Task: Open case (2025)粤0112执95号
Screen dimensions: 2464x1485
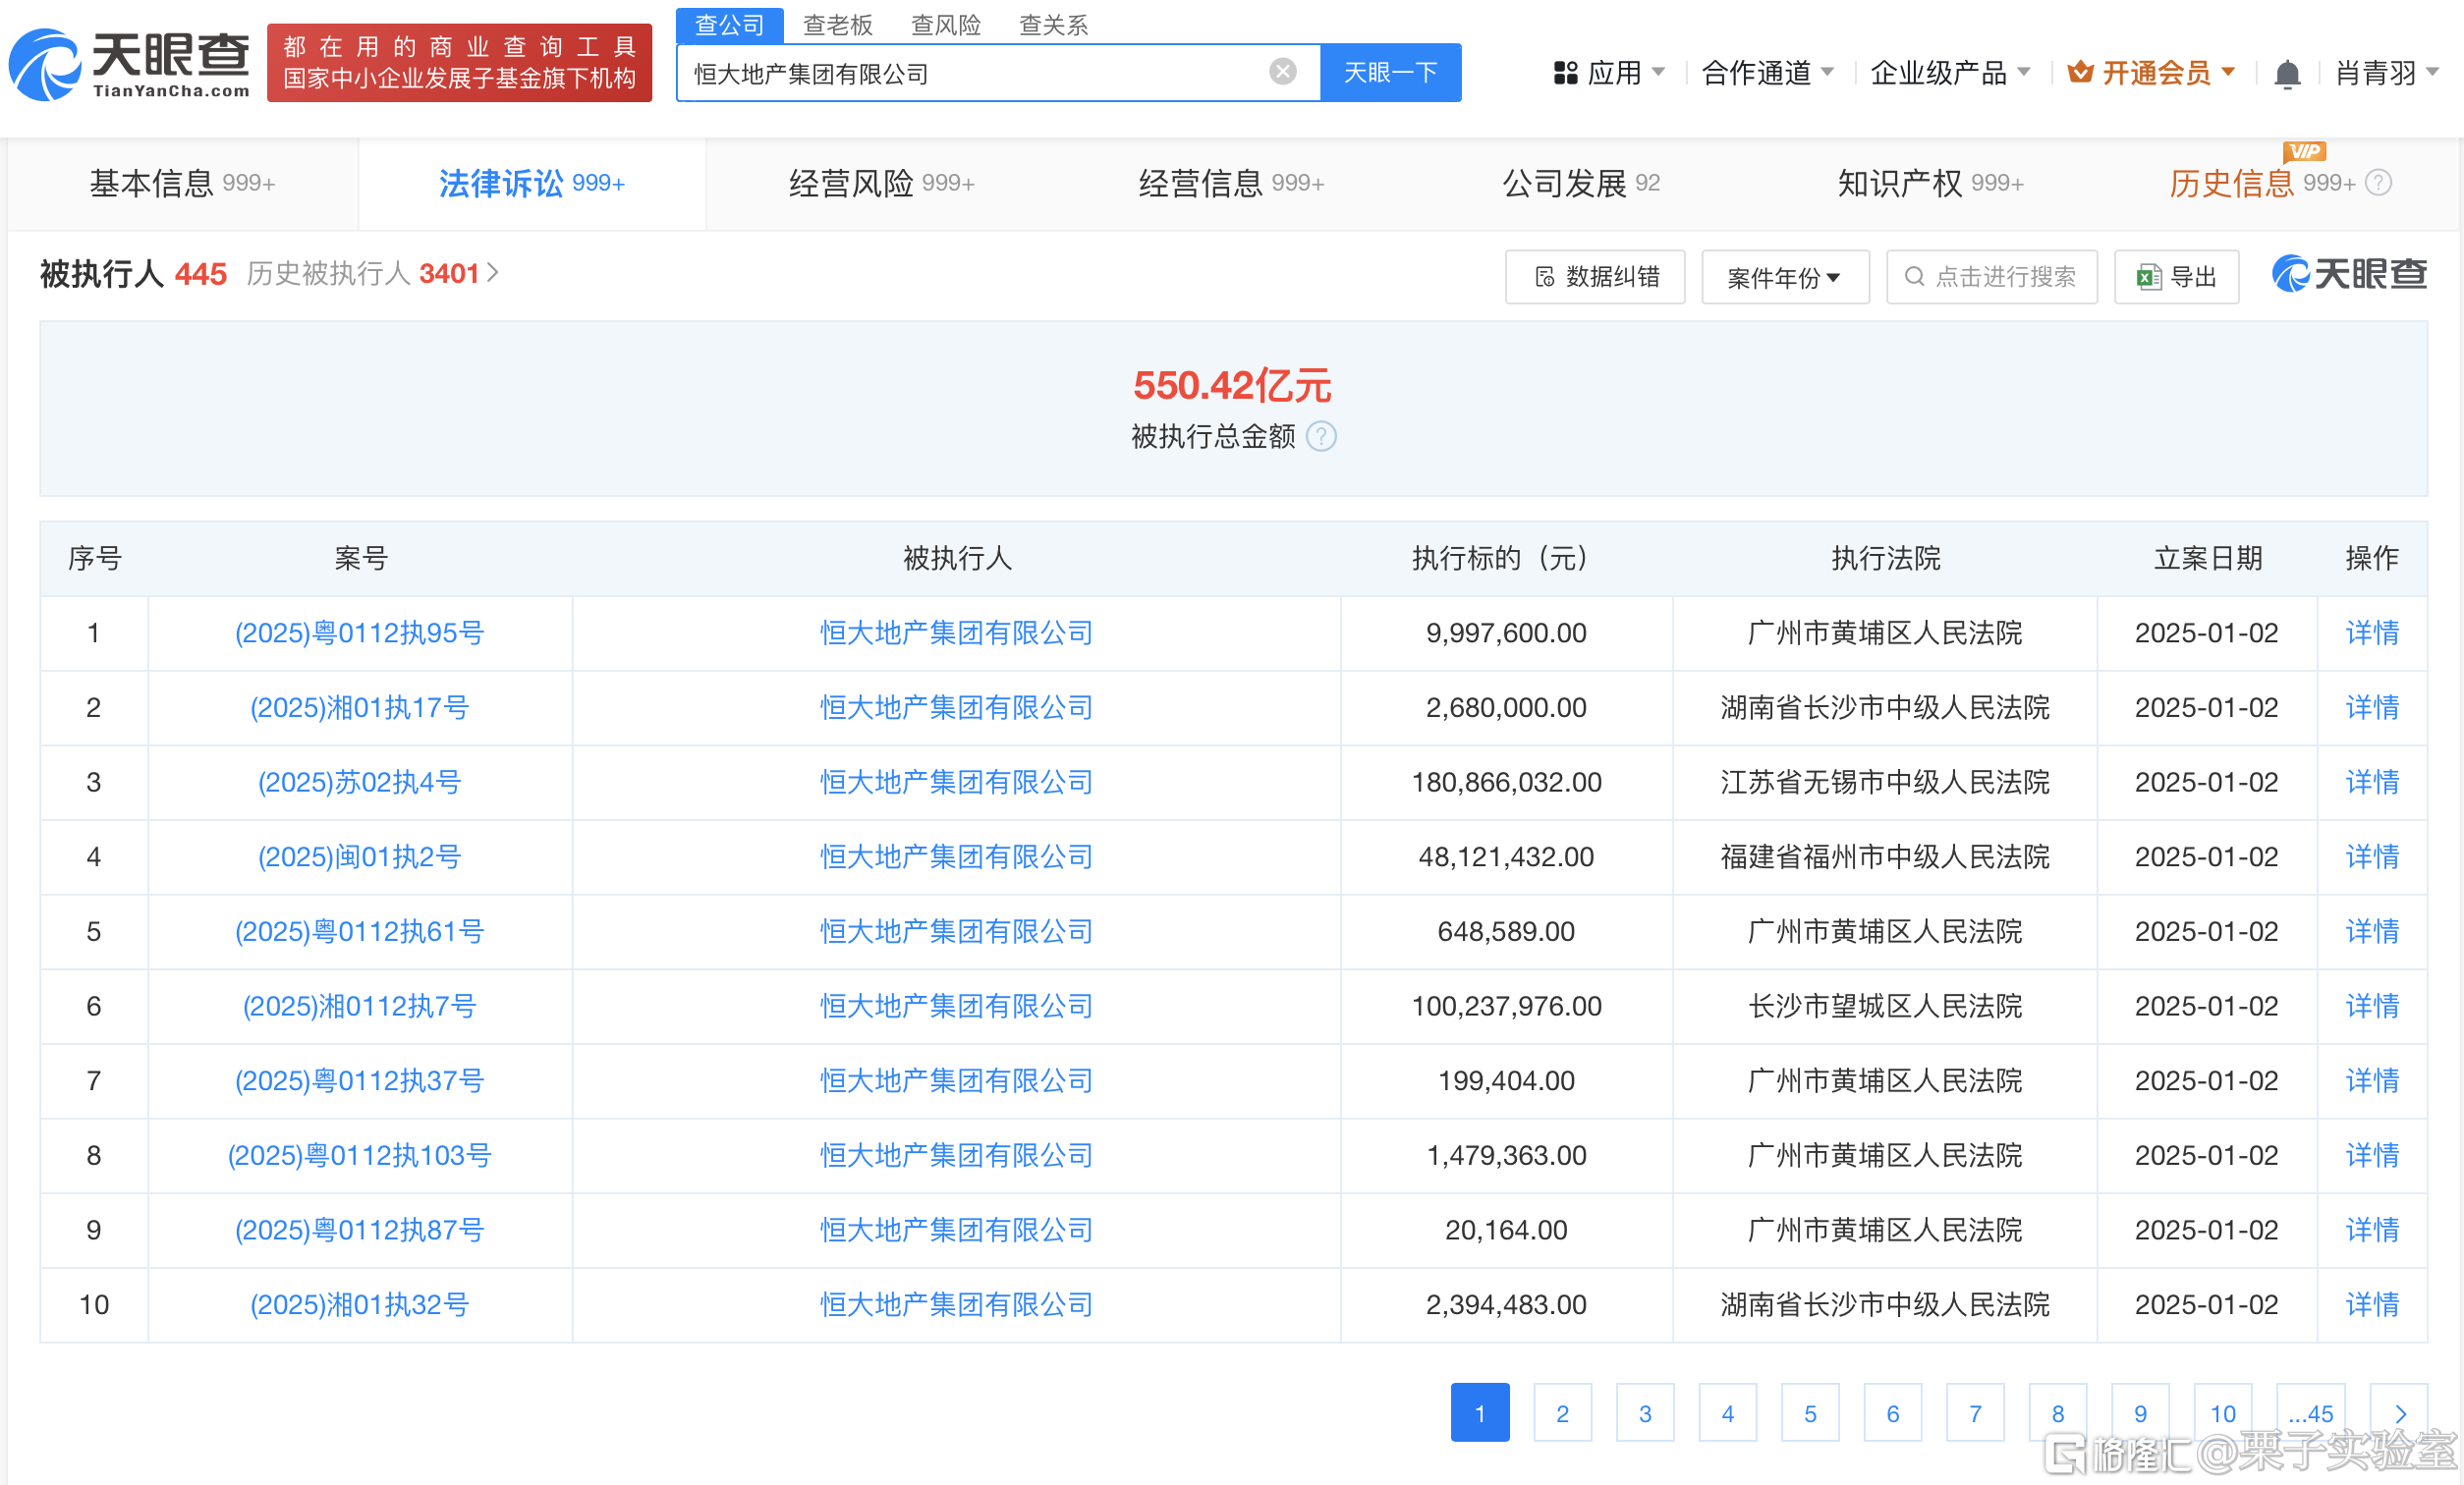Action: pyautogui.click(x=359, y=633)
